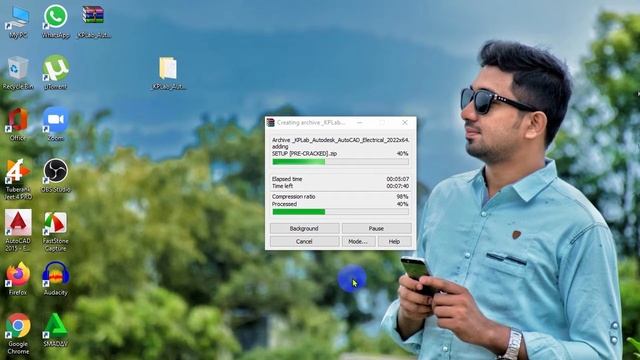Screen dimensions: 640x360
Task: Launch OBS Studio from desktop
Action: tap(56, 176)
